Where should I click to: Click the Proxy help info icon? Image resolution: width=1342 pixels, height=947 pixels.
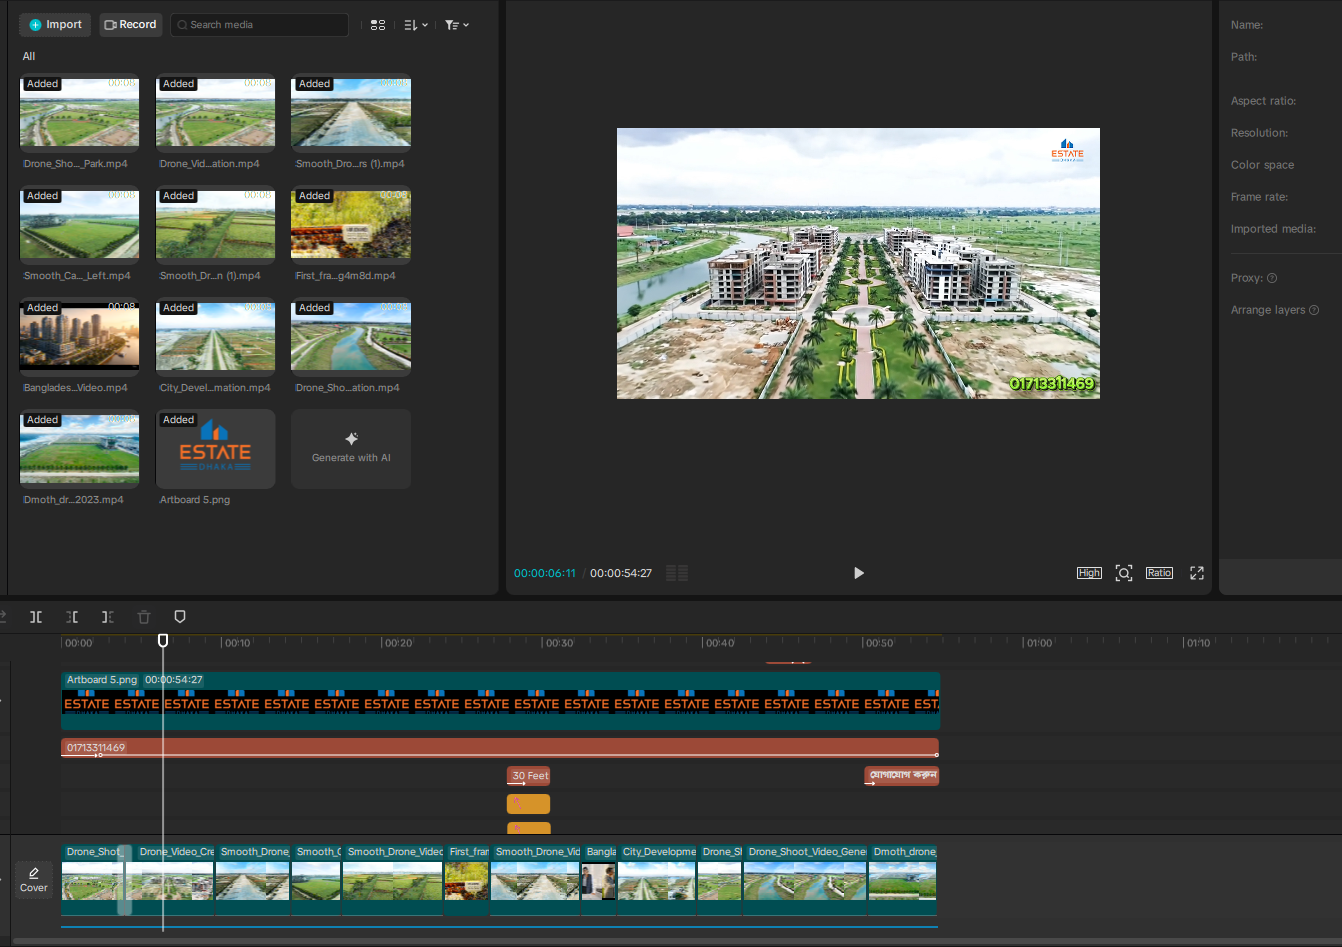pyautogui.click(x=1272, y=278)
